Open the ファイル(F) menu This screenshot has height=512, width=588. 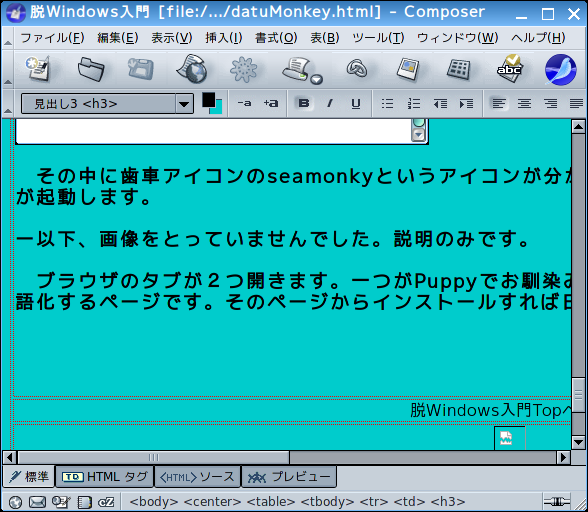click(x=52, y=38)
